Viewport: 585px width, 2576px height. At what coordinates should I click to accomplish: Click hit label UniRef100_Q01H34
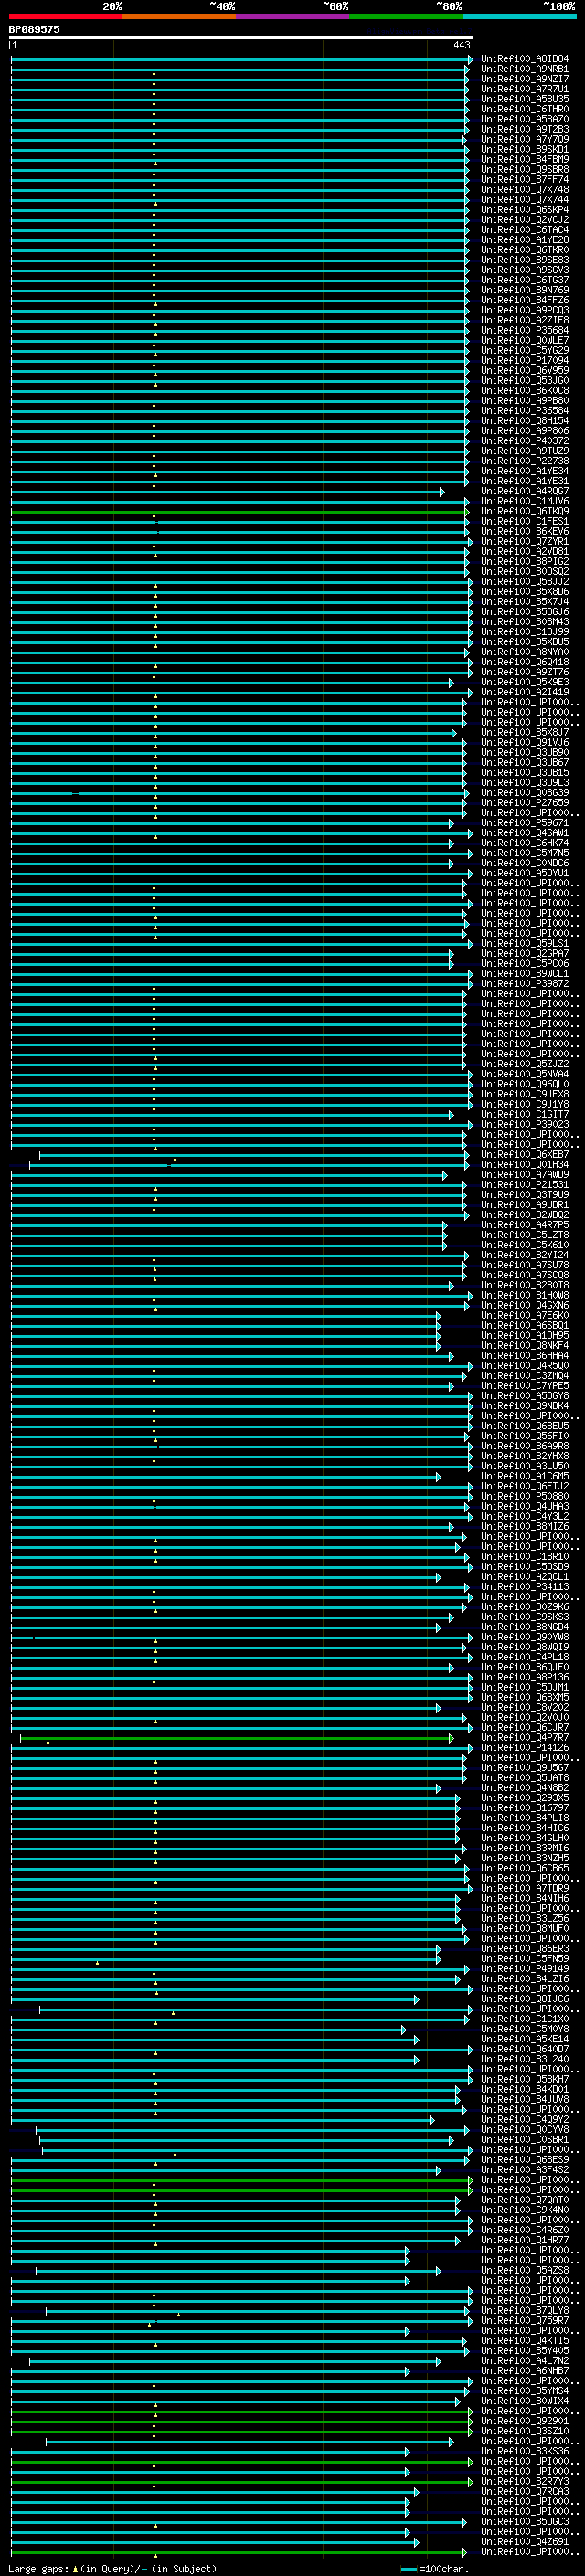[524, 1164]
